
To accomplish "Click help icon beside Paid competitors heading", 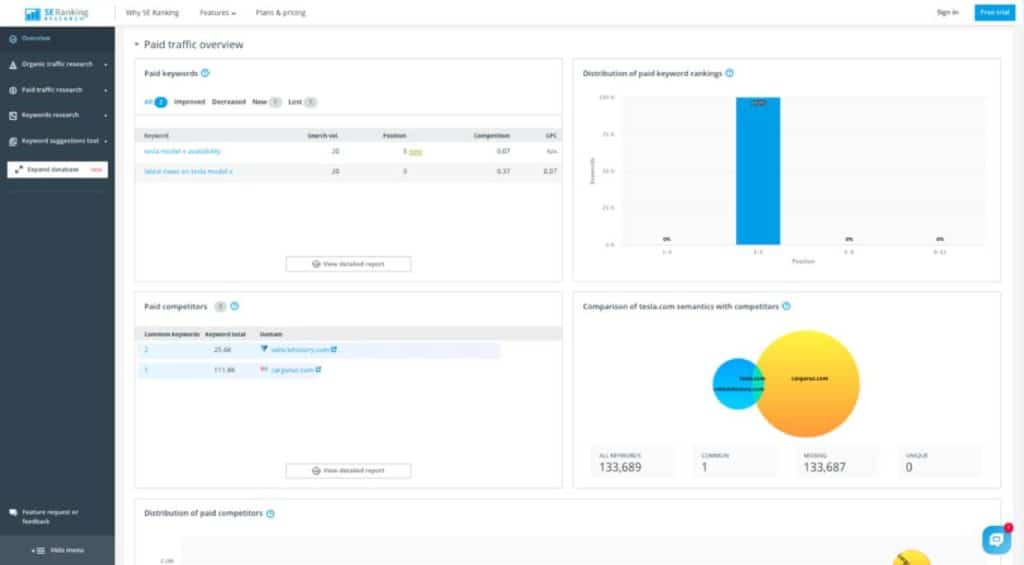I will coord(234,307).
